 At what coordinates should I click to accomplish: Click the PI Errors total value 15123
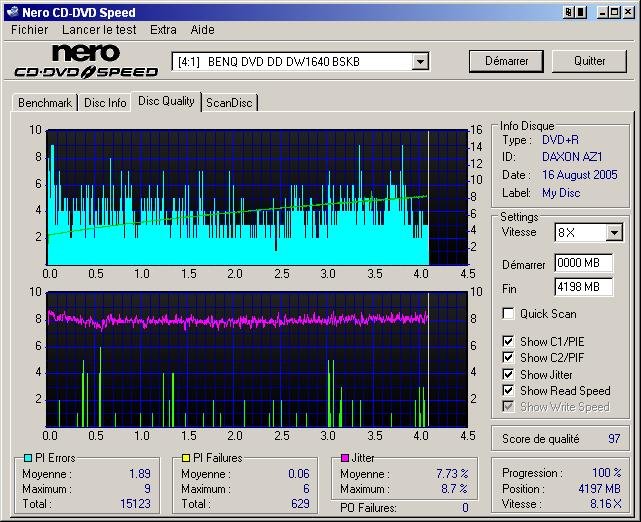coord(135,503)
